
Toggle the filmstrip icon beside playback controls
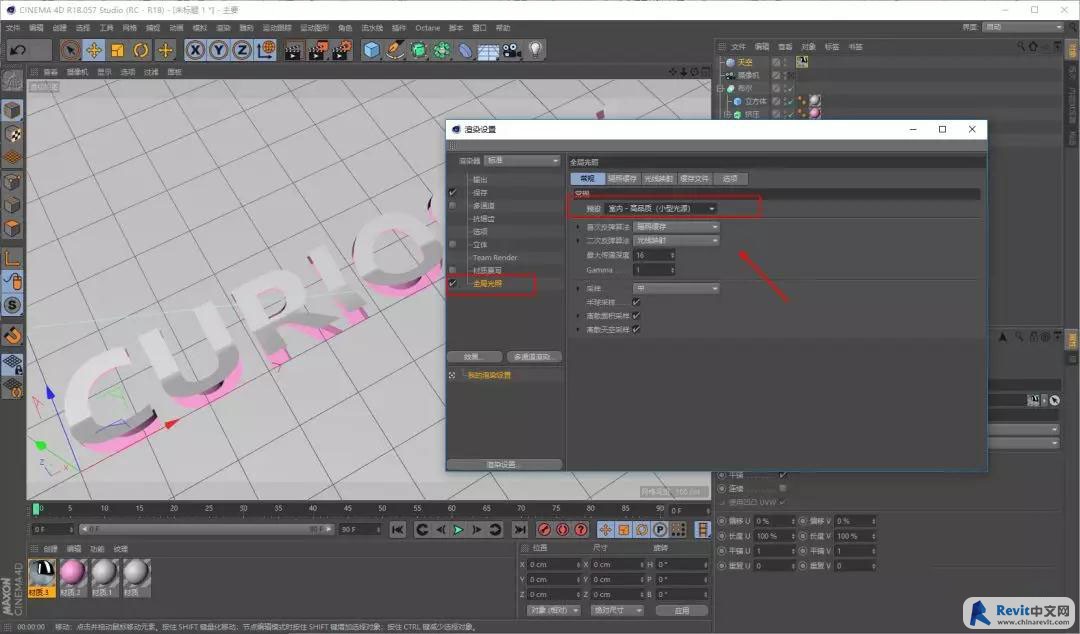[x=702, y=529]
